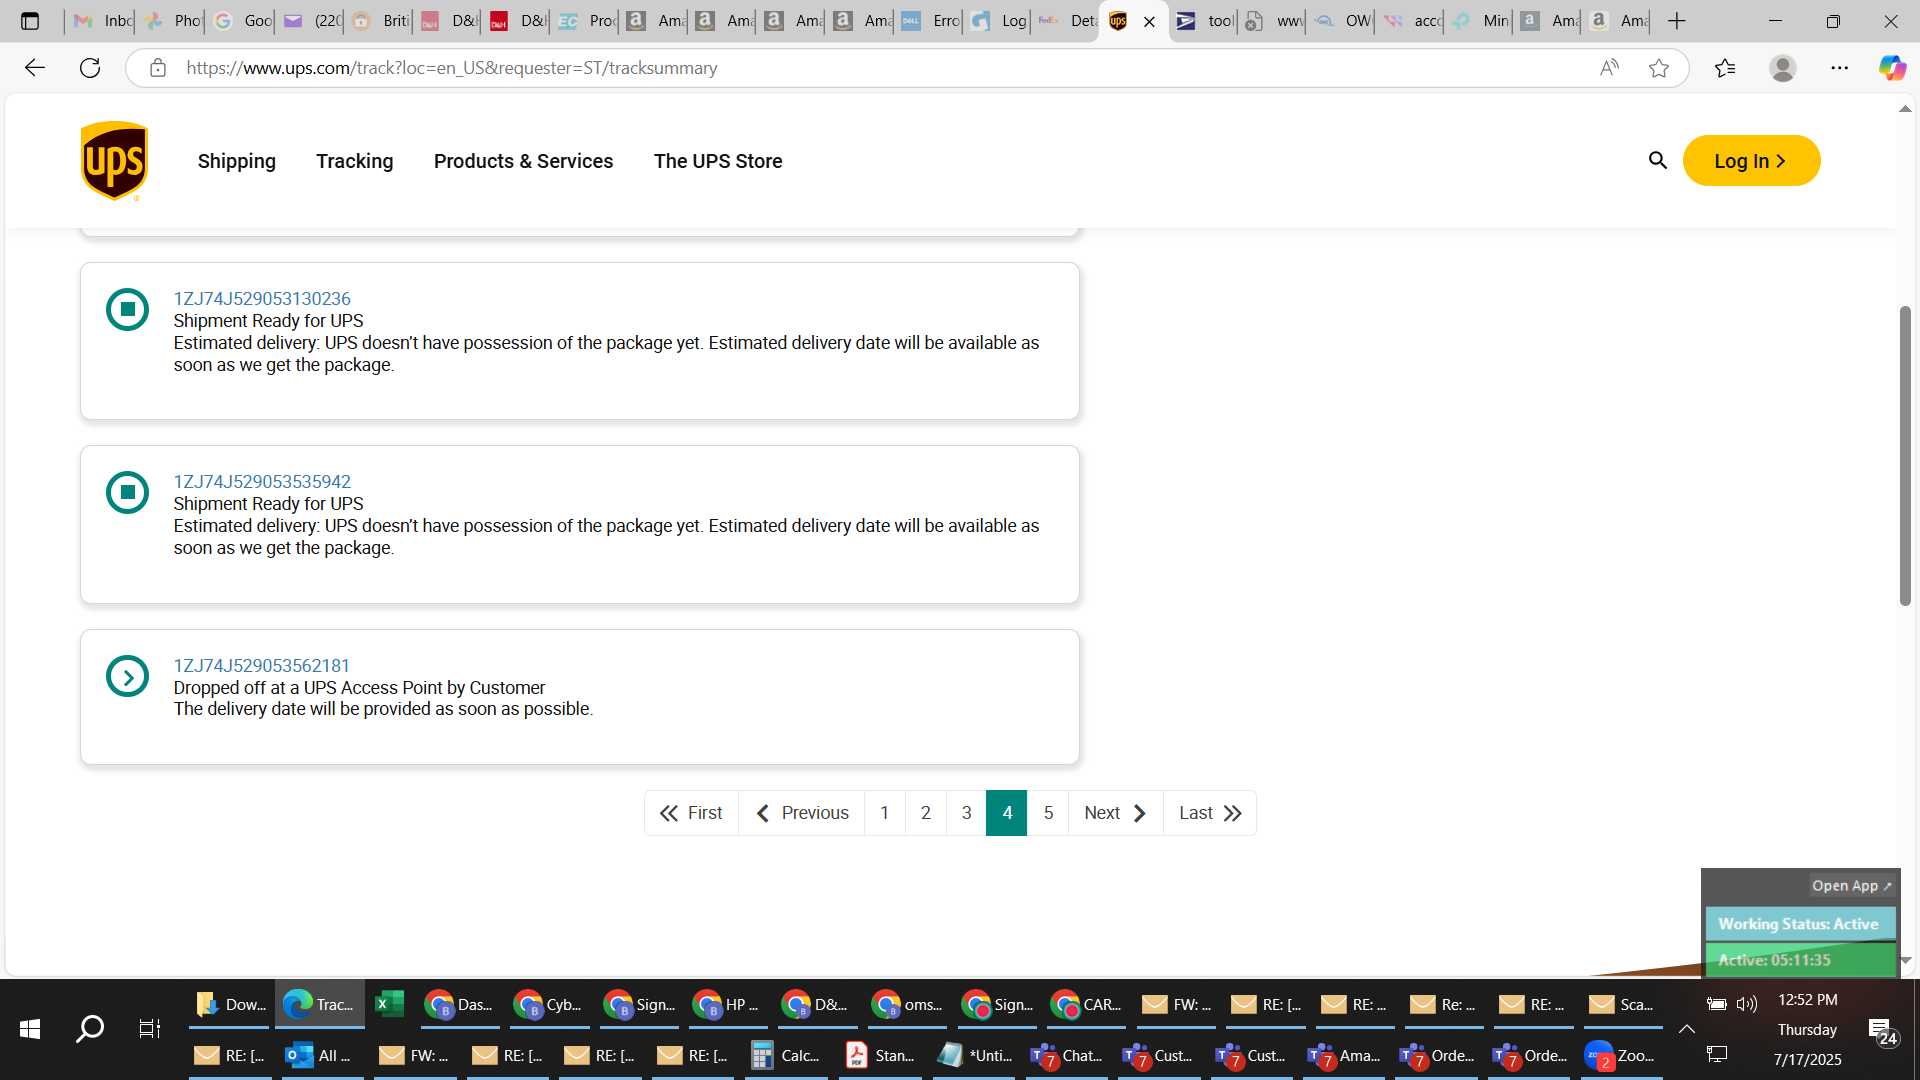Open tracking number 1ZJ74J529053130236 link
Viewport: 1920px width, 1080px height.
(x=262, y=299)
